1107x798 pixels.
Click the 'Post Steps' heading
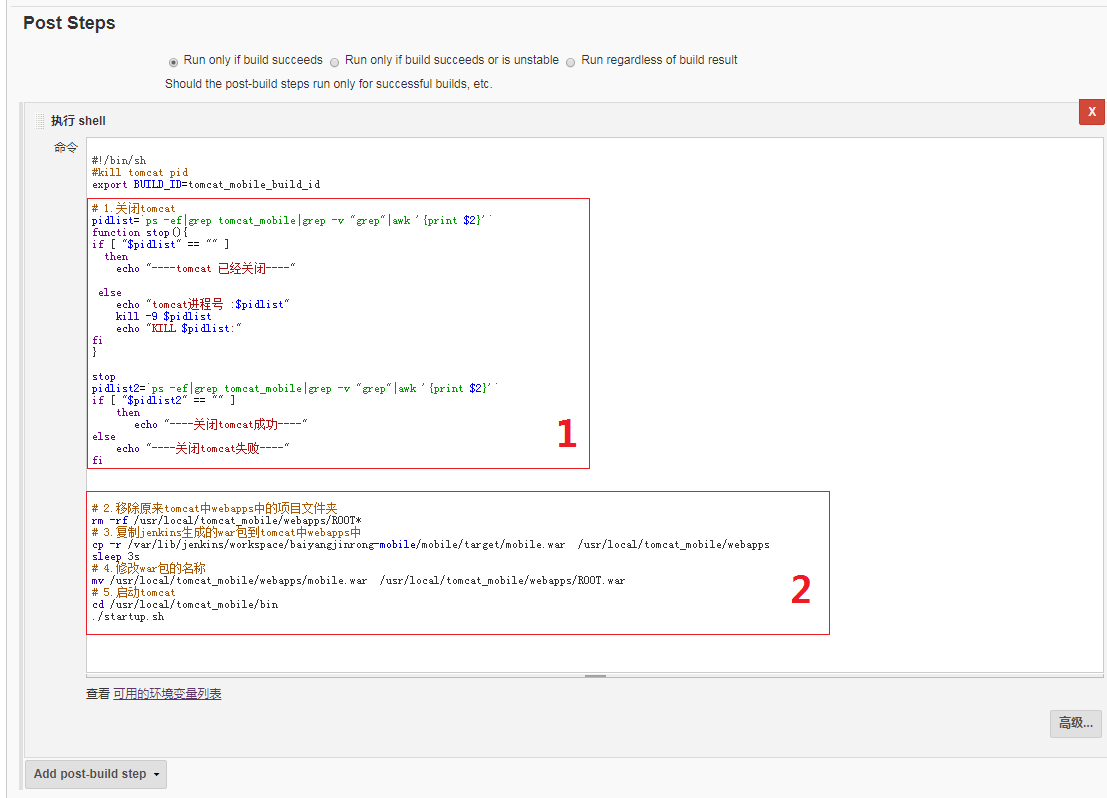[x=69, y=23]
